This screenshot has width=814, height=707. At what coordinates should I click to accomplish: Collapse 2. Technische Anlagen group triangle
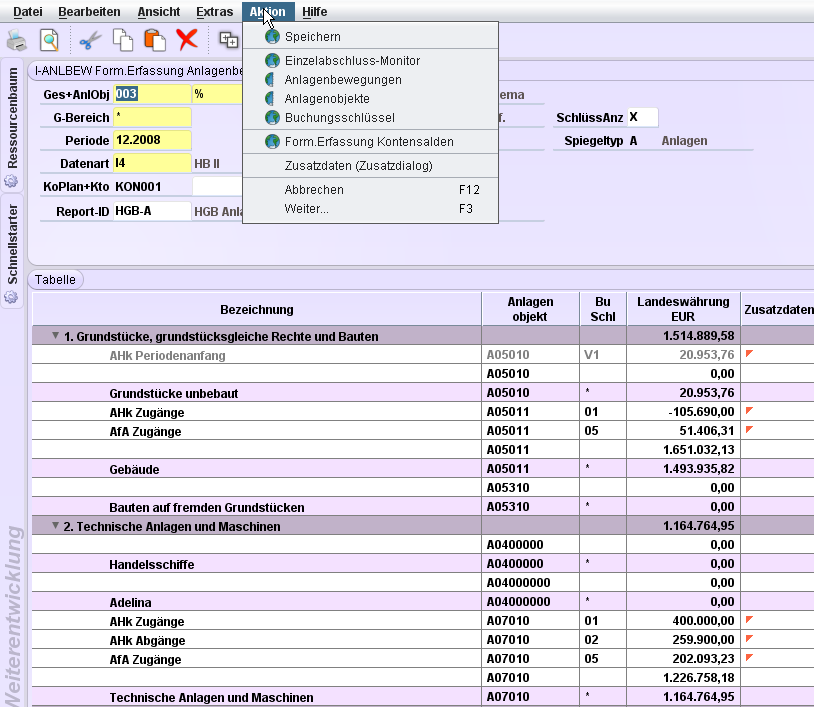pos(55,526)
